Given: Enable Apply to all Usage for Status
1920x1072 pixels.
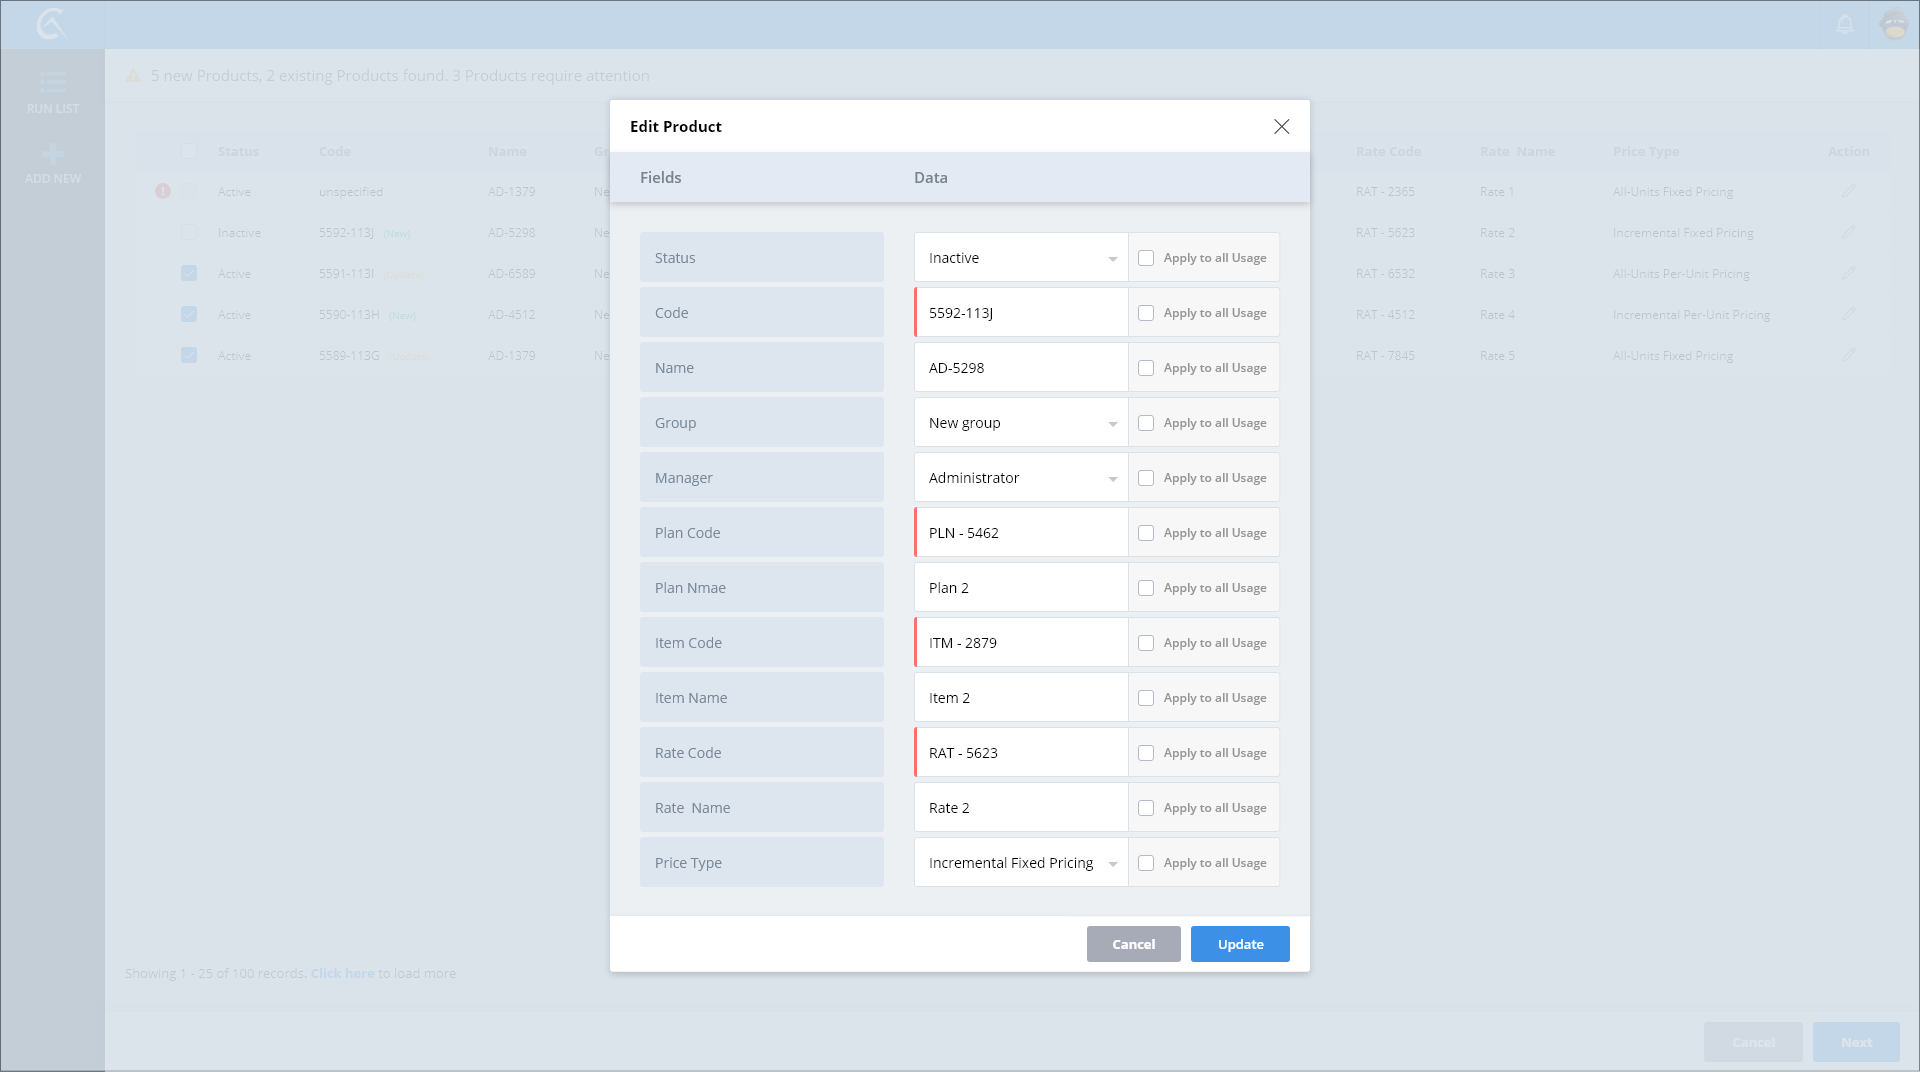Looking at the screenshot, I should (1146, 258).
